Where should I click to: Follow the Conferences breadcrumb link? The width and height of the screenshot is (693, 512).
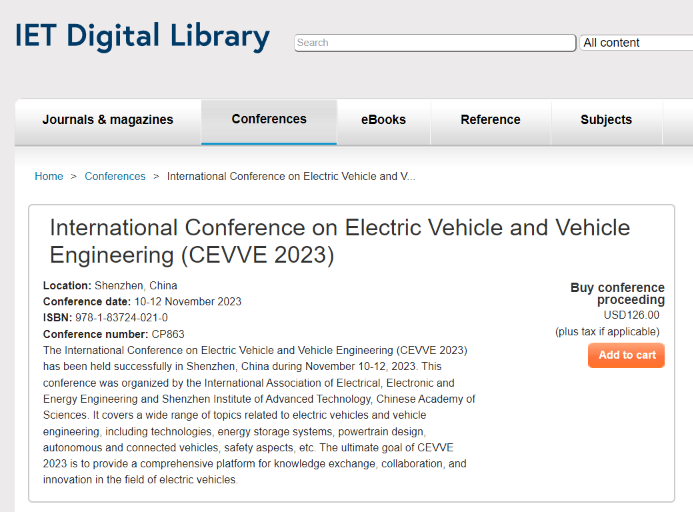pos(115,176)
